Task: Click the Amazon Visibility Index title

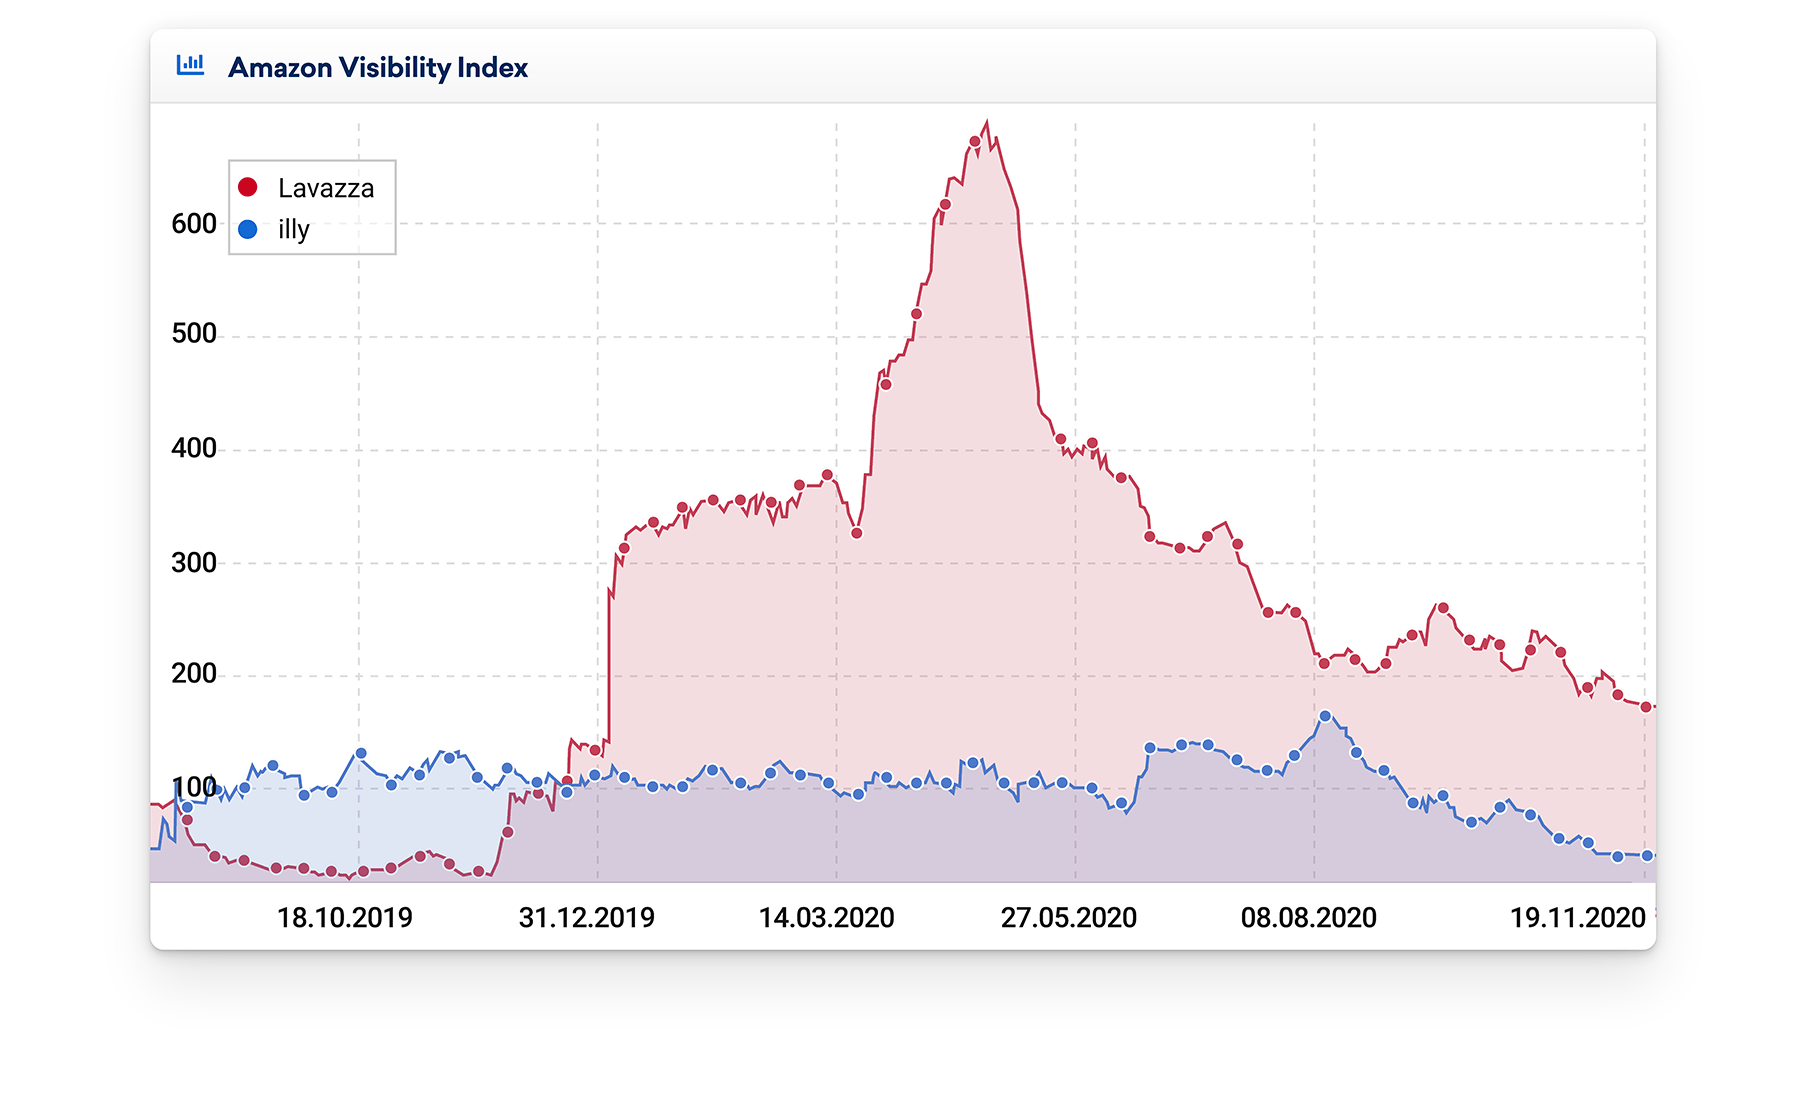Action: [377, 67]
